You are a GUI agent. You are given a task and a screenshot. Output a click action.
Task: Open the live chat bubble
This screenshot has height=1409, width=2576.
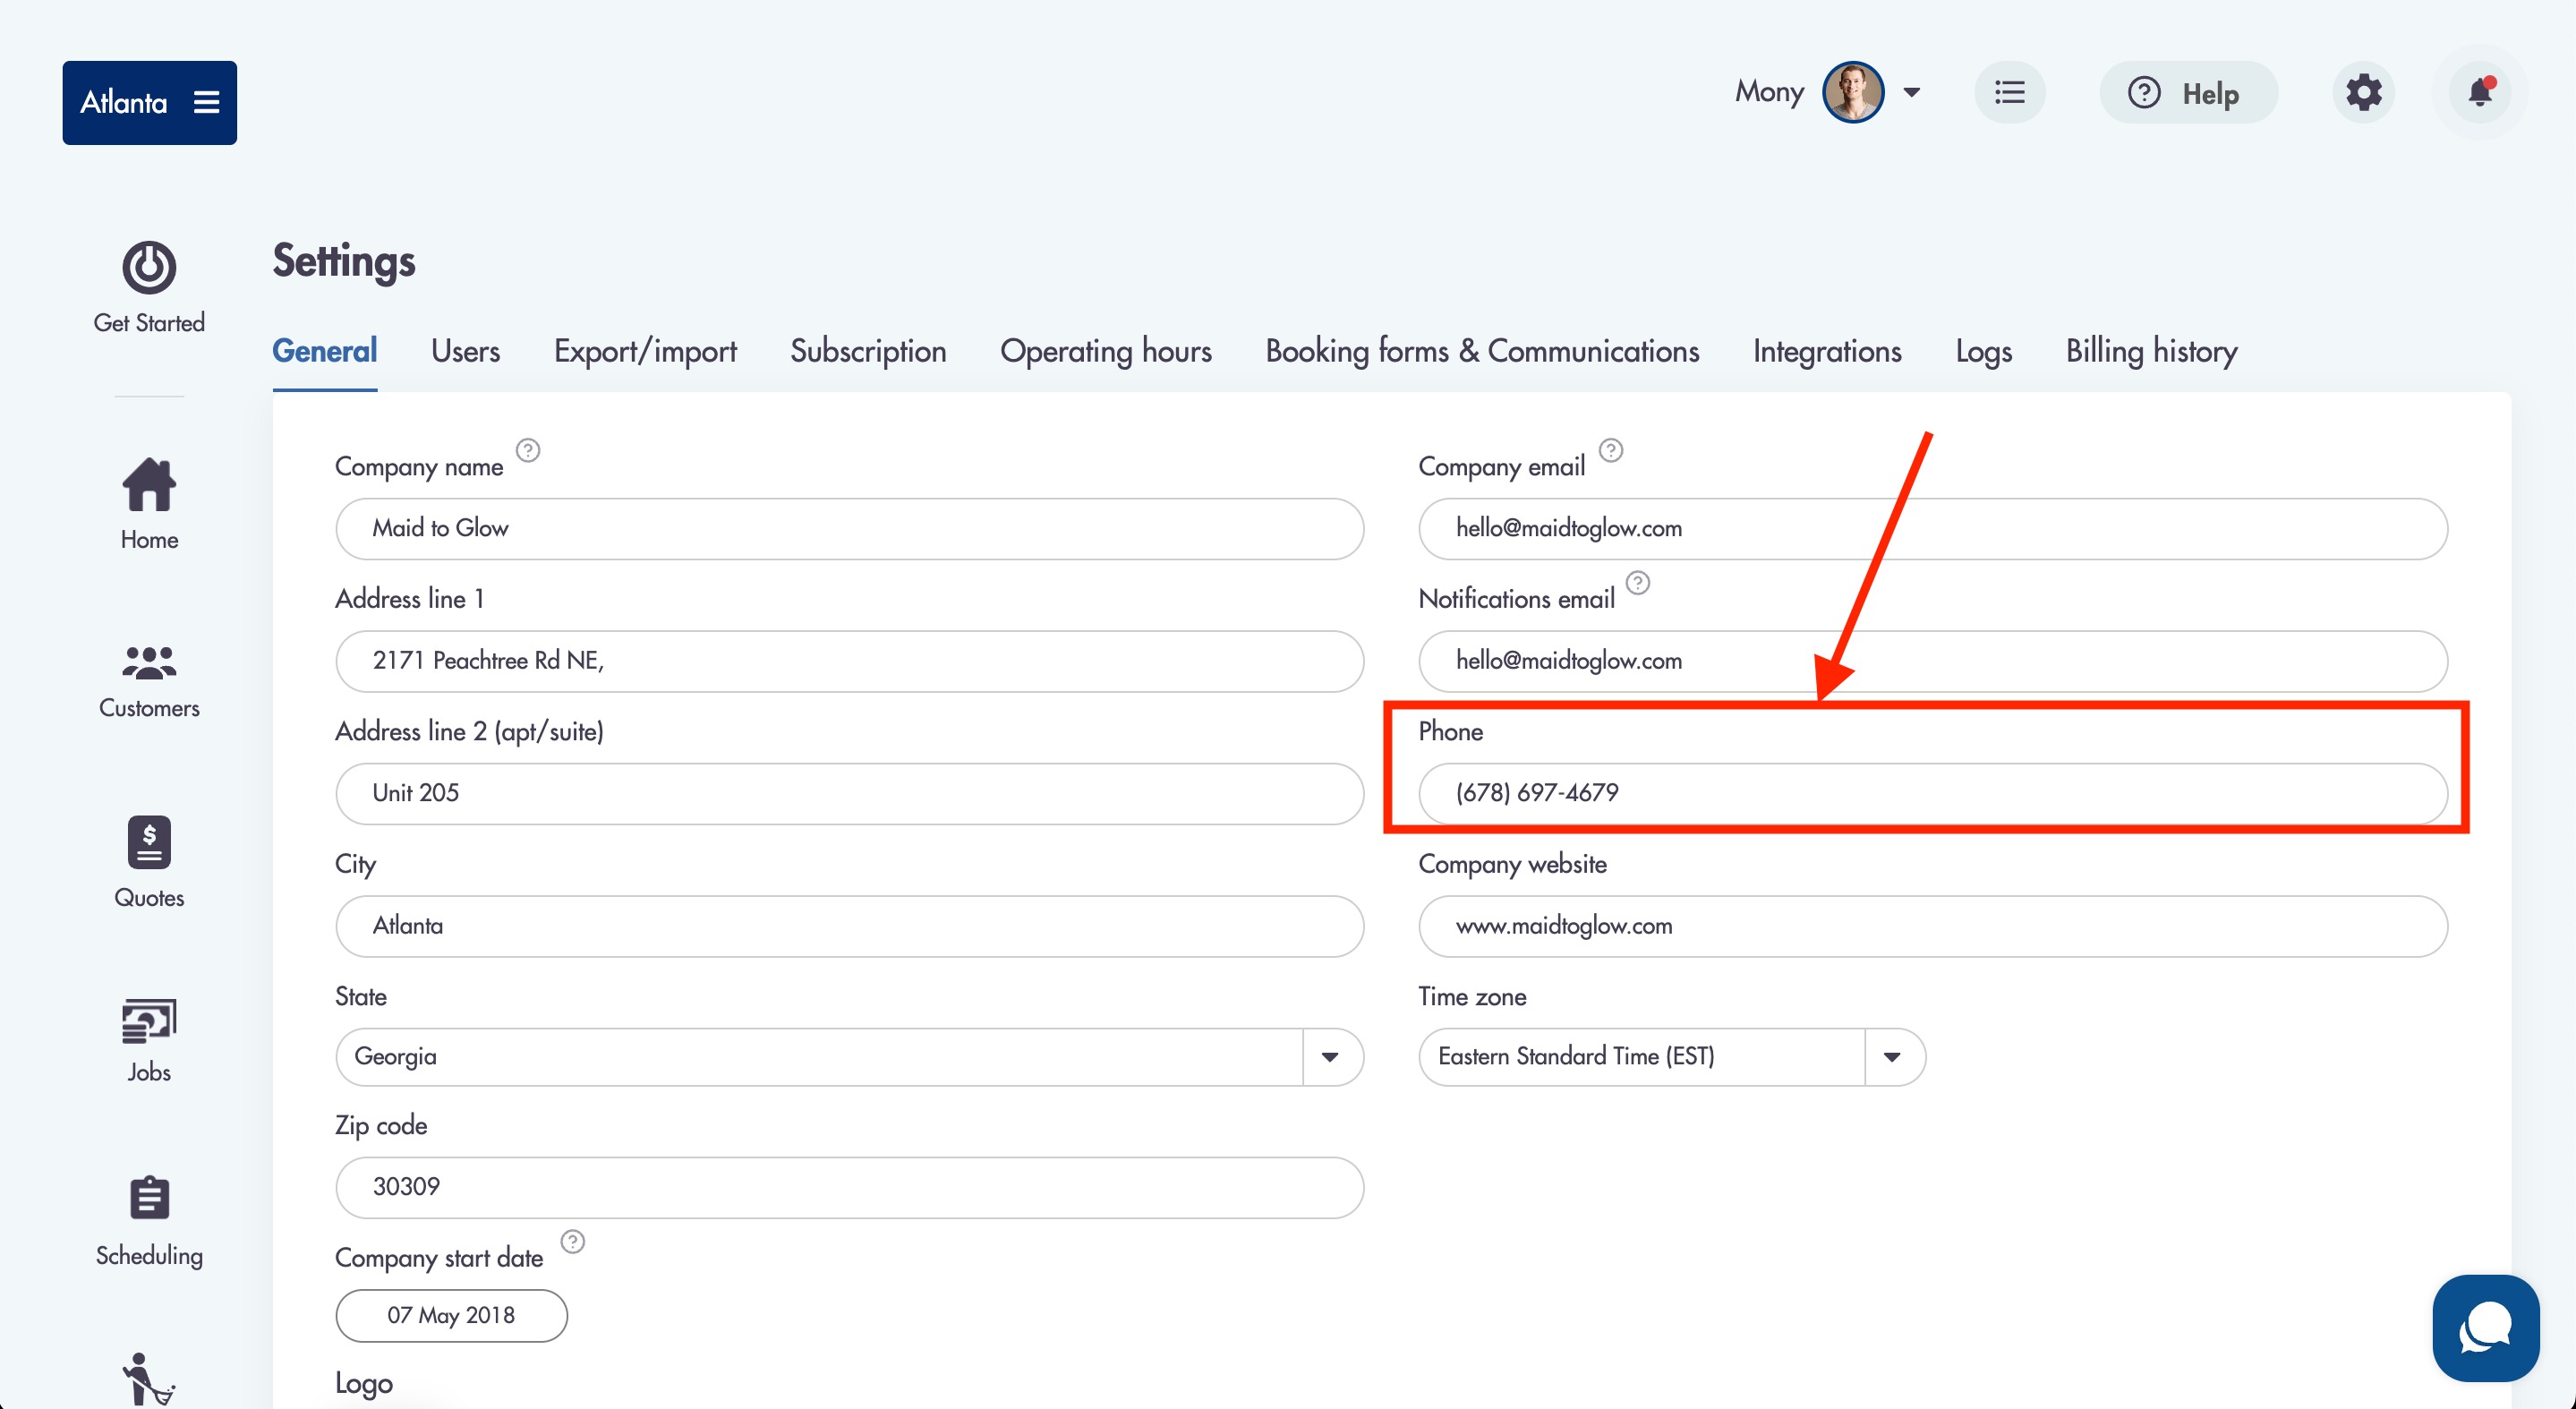2486,1329
